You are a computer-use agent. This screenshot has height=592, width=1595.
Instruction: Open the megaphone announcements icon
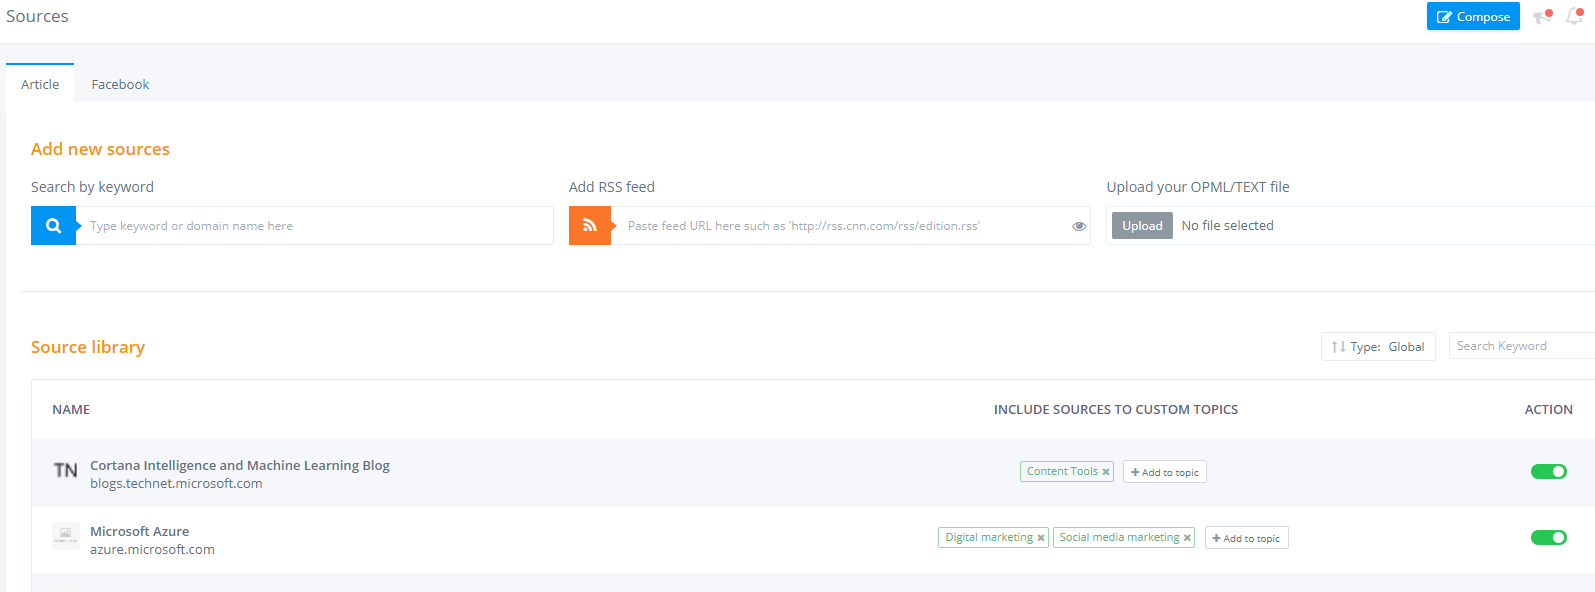[1542, 16]
